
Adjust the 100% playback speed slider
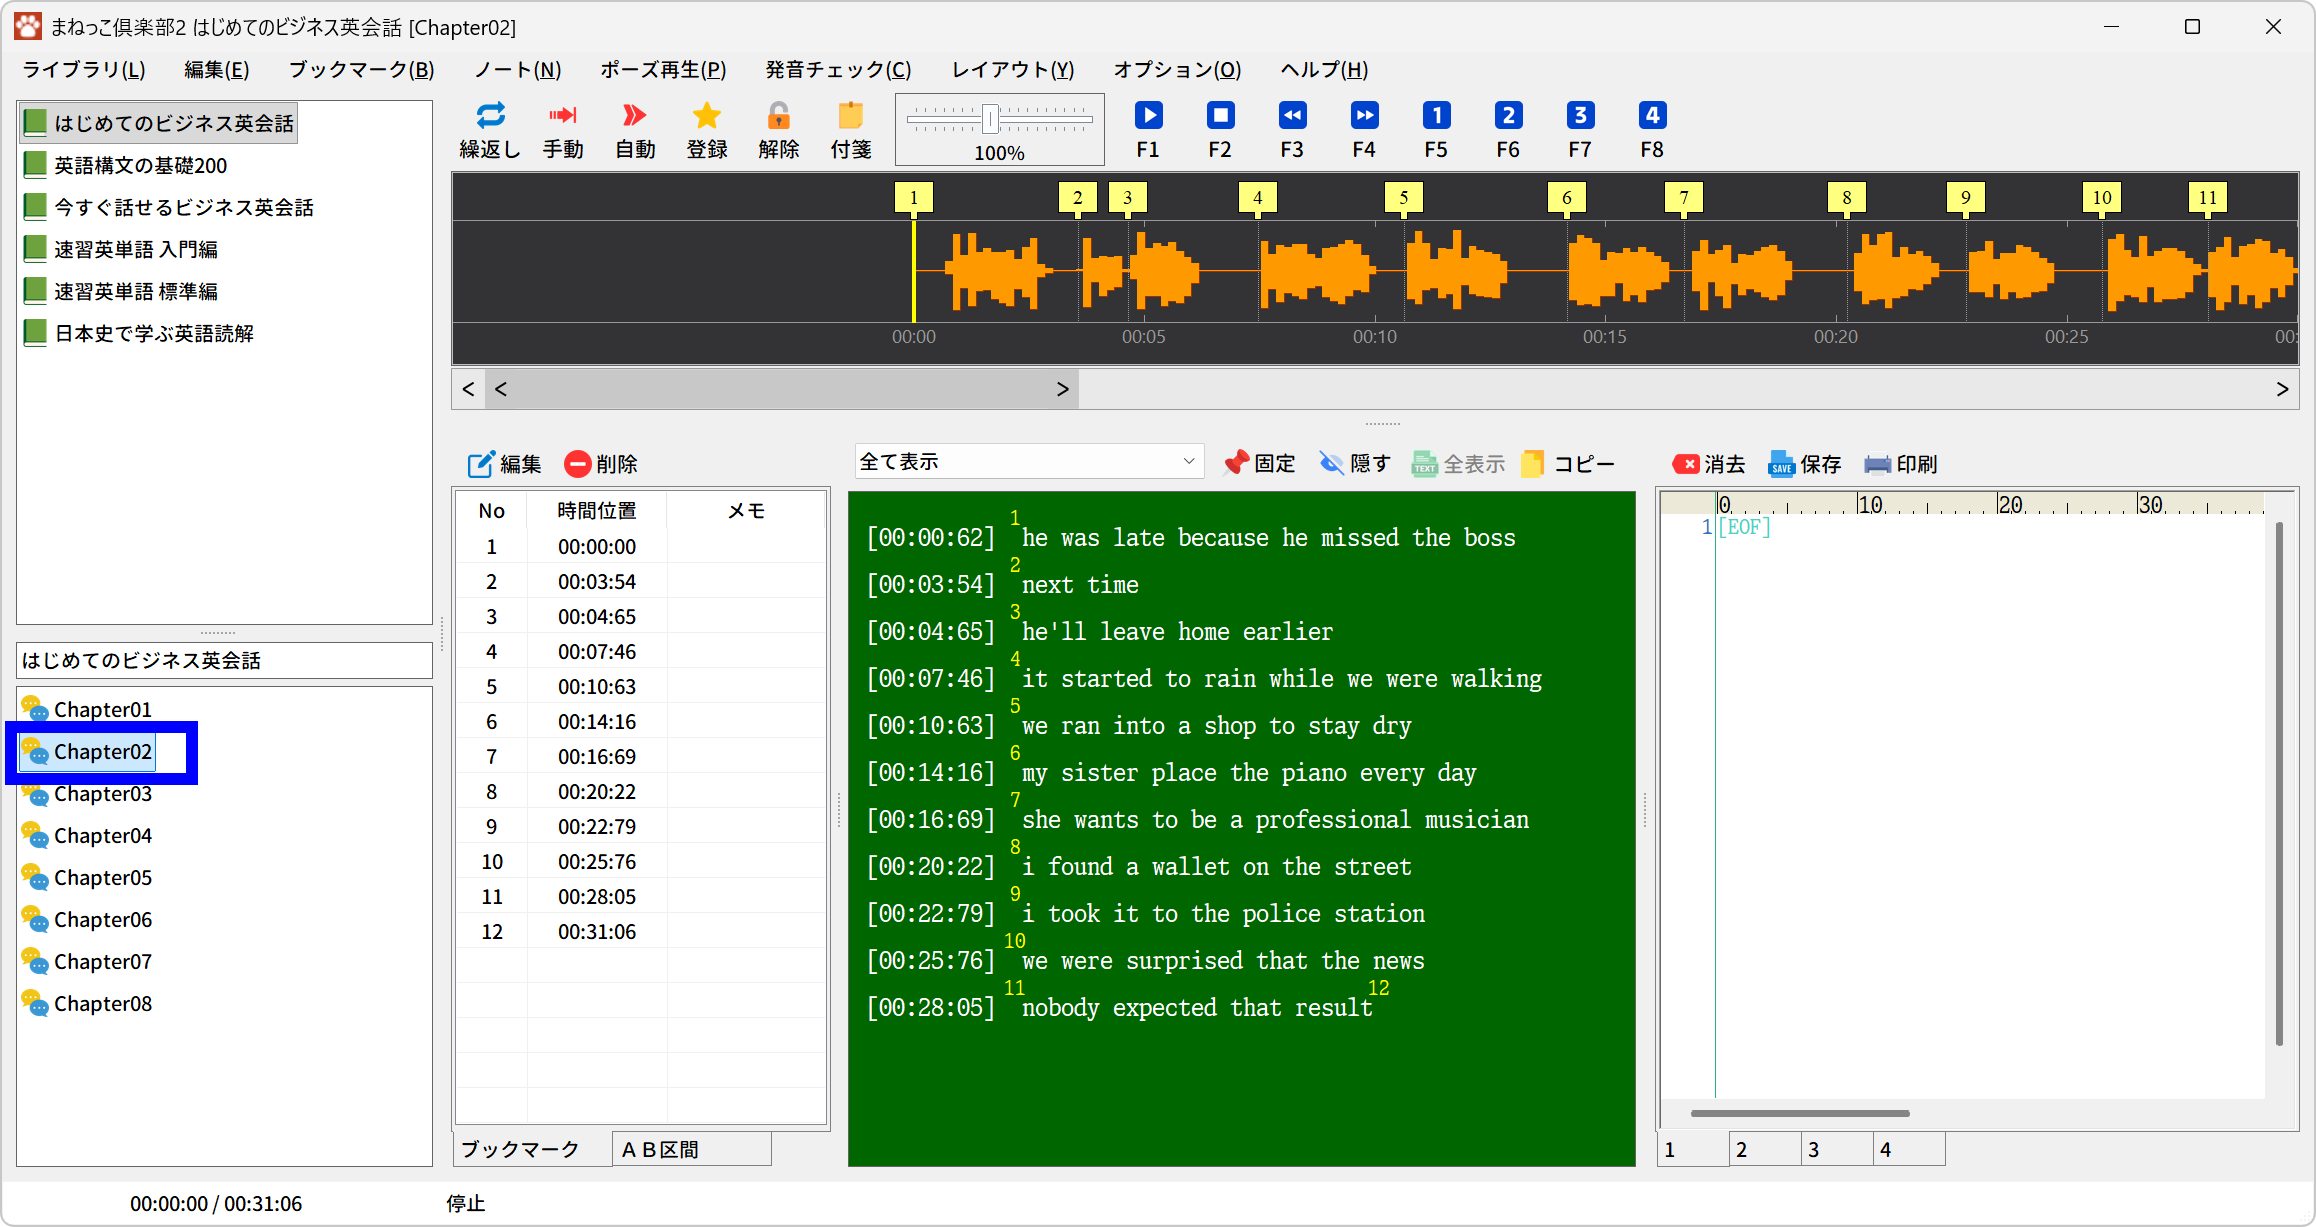click(990, 119)
